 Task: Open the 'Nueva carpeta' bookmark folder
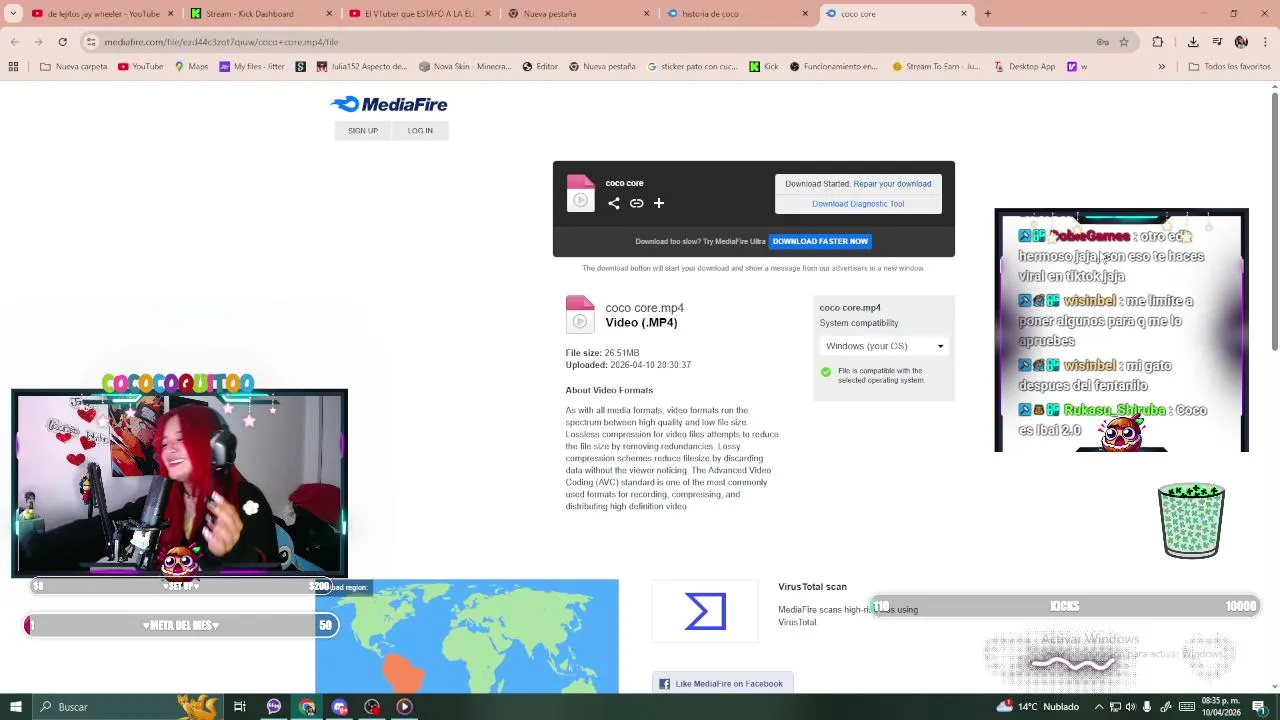pyautogui.click(x=73, y=67)
